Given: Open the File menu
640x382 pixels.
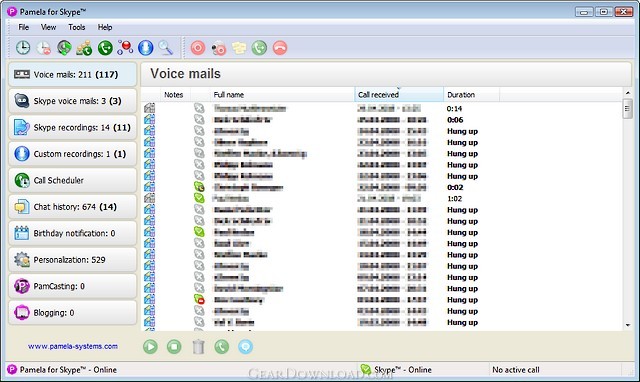Looking at the screenshot, I should [x=24, y=27].
